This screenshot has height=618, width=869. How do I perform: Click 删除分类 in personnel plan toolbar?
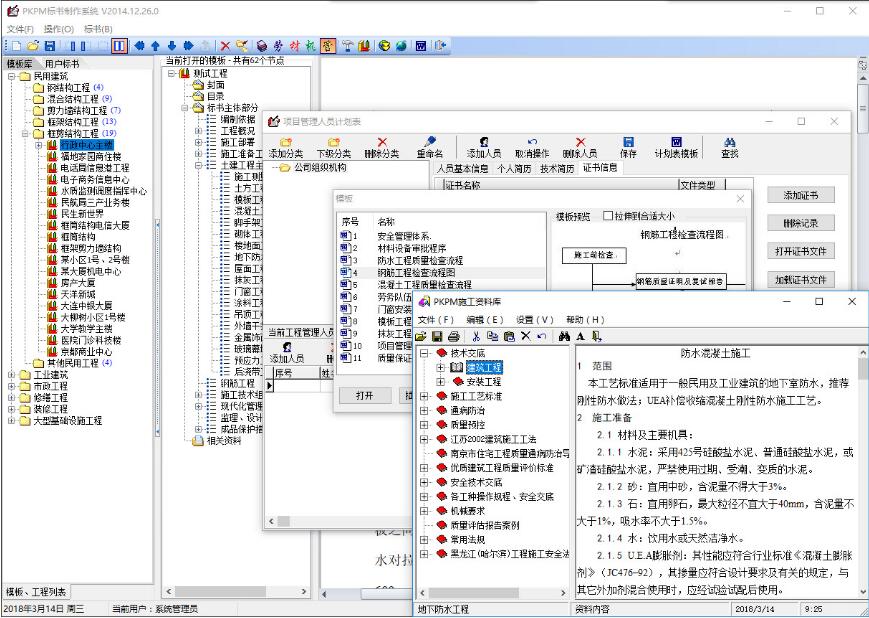pos(382,148)
